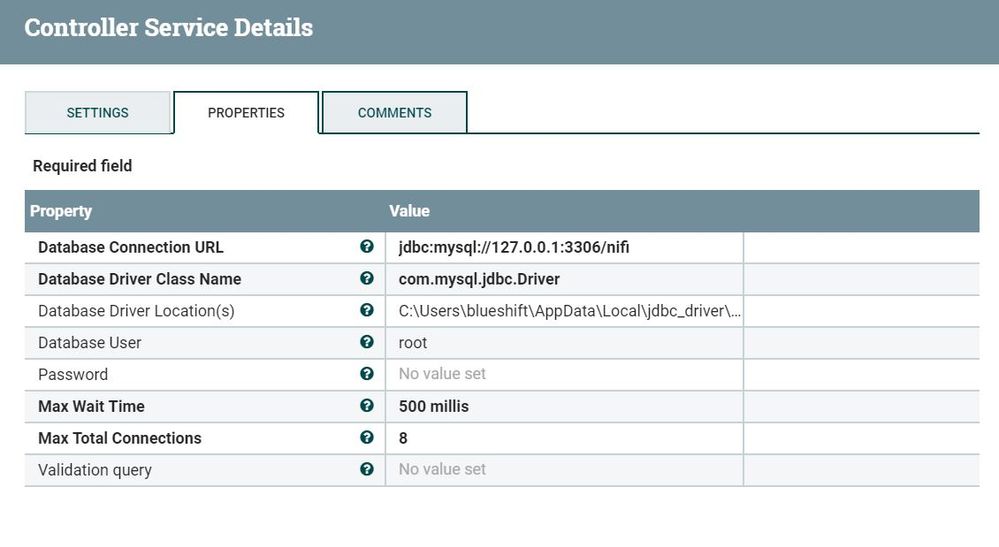Edit the Database User root value

pos(564,343)
